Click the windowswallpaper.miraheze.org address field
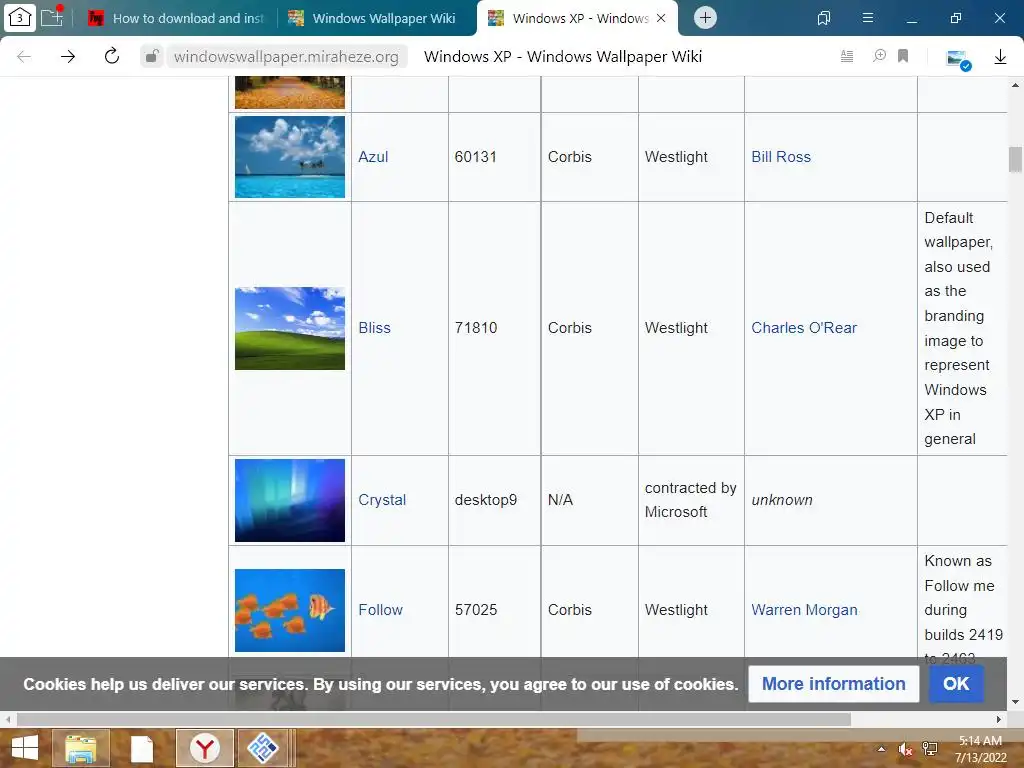This screenshot has height=768, width=1024. [286, 57]
